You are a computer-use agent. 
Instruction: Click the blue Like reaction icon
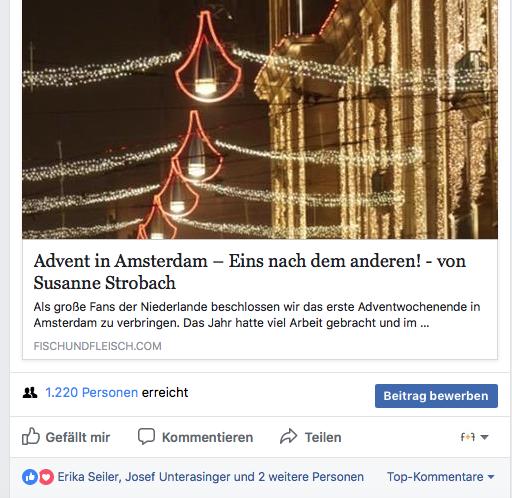click(30, 477)
